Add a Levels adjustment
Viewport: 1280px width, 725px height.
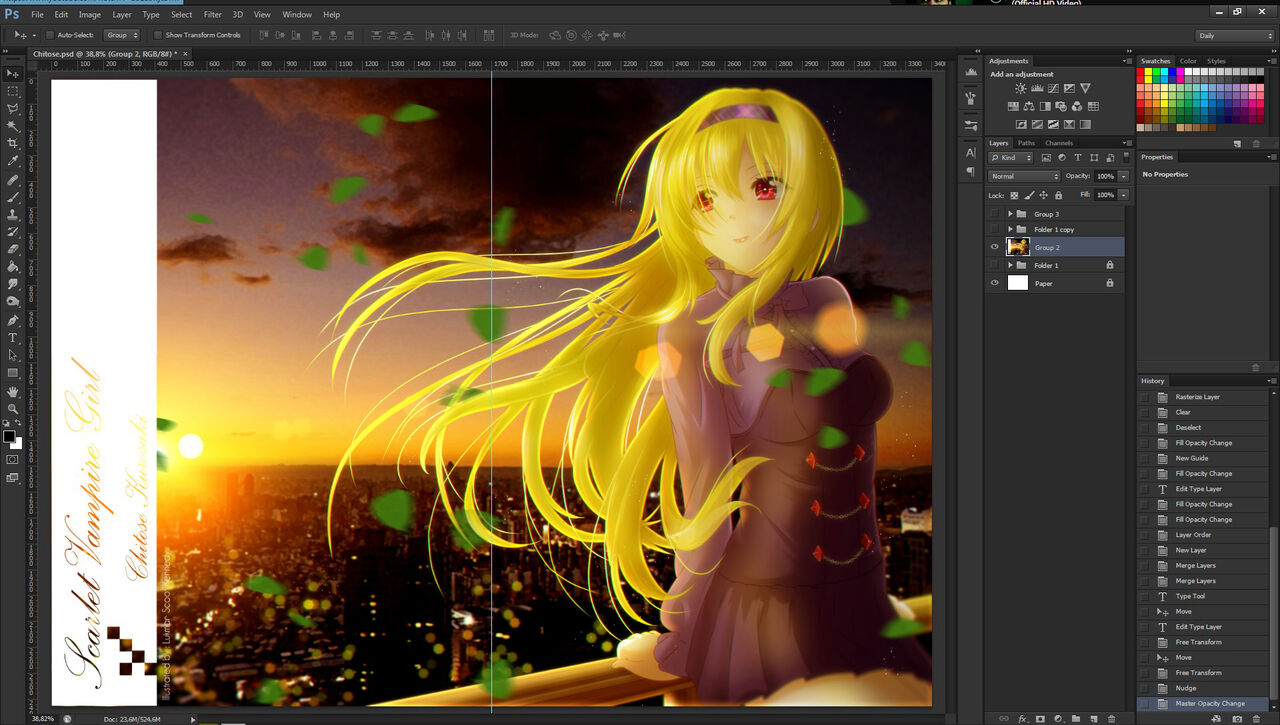[x=1037, y=89]
